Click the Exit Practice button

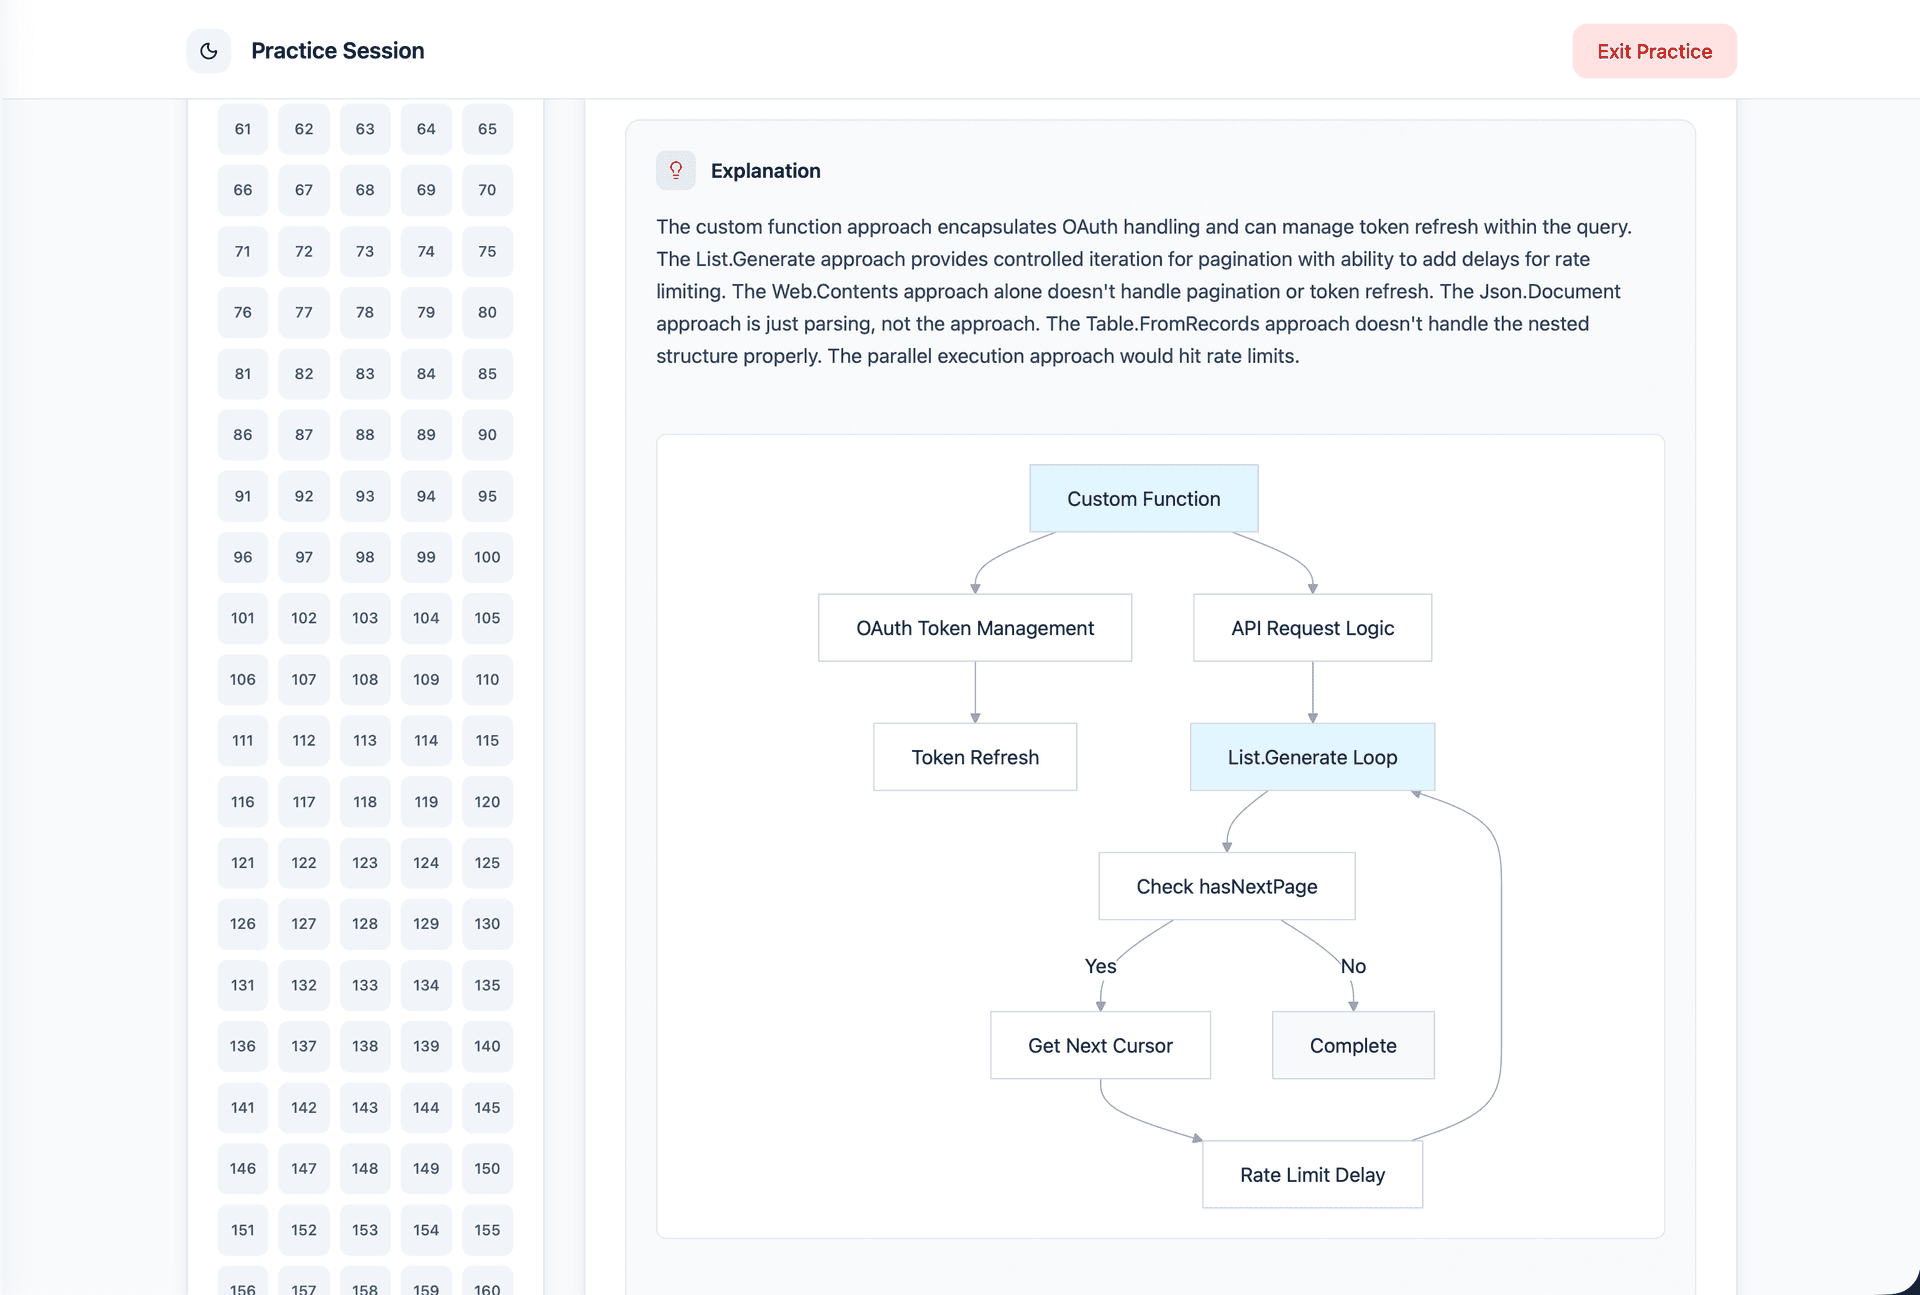[x=1654, y=51]
